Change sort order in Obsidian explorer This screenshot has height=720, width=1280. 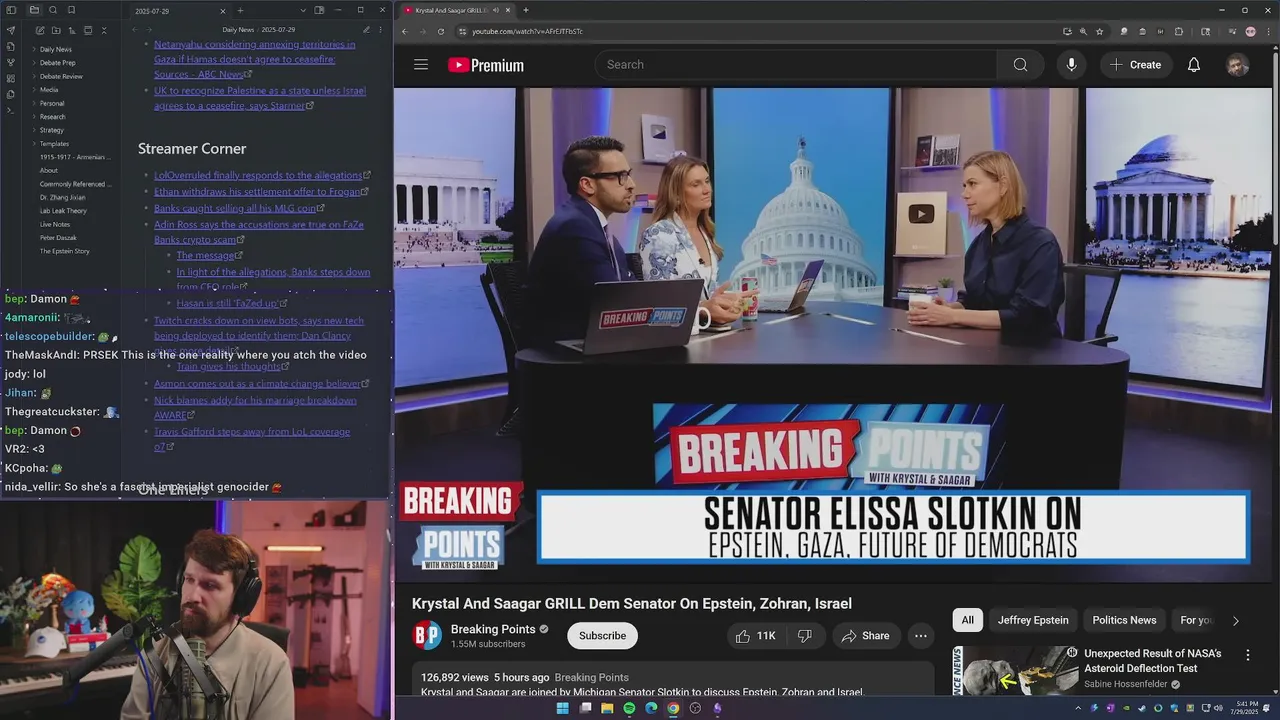[x=71, y=30]
